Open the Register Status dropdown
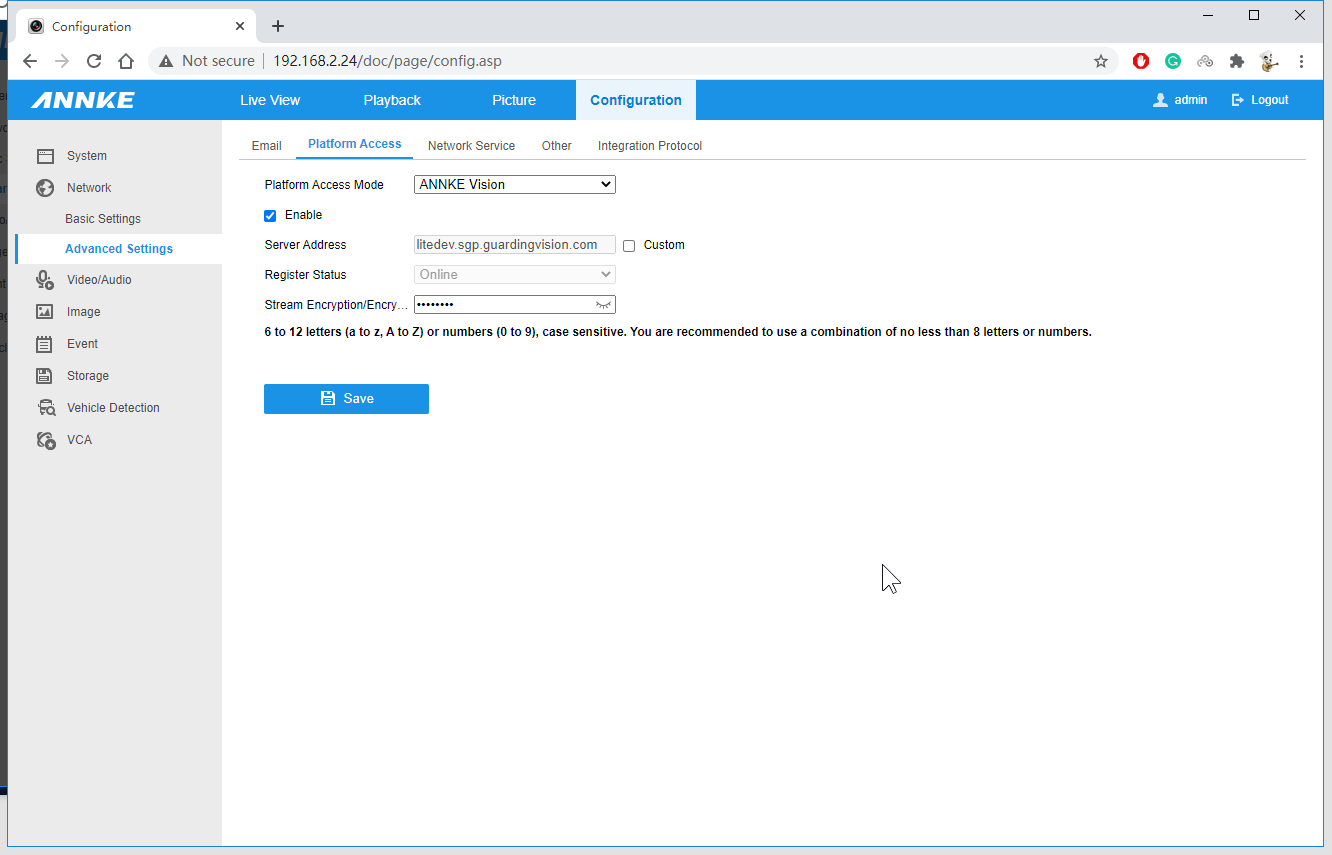Viewport: 1332px width, 855px height. point(515,275)
